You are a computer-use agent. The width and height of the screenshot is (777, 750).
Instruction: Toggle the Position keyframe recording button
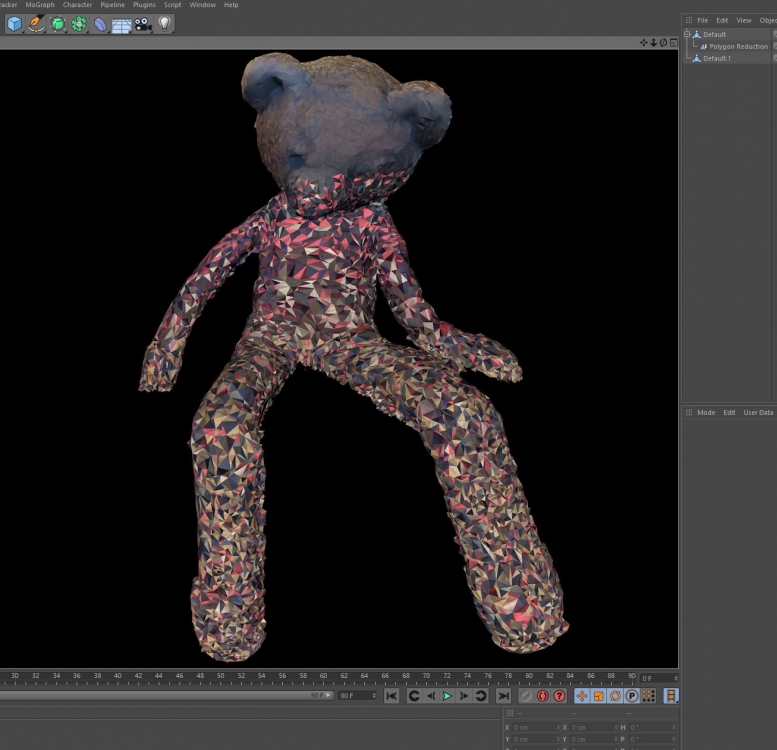[x=582, y=696]
